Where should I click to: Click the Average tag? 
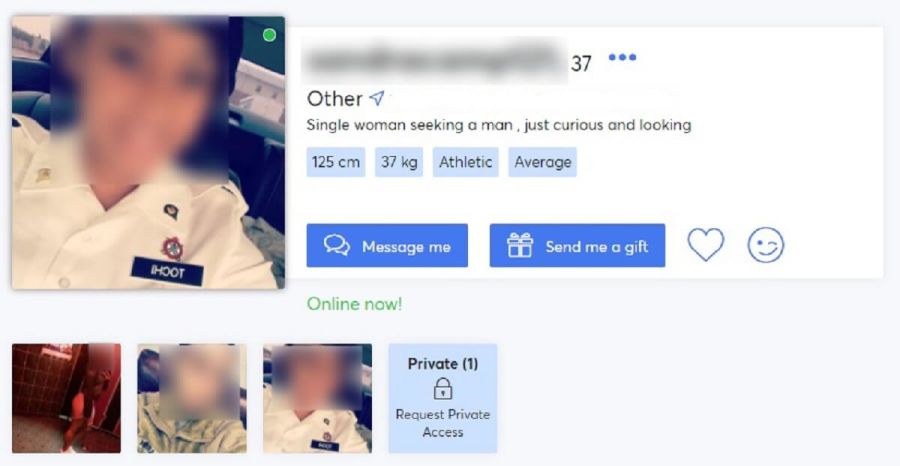click(x=542, y=162)
